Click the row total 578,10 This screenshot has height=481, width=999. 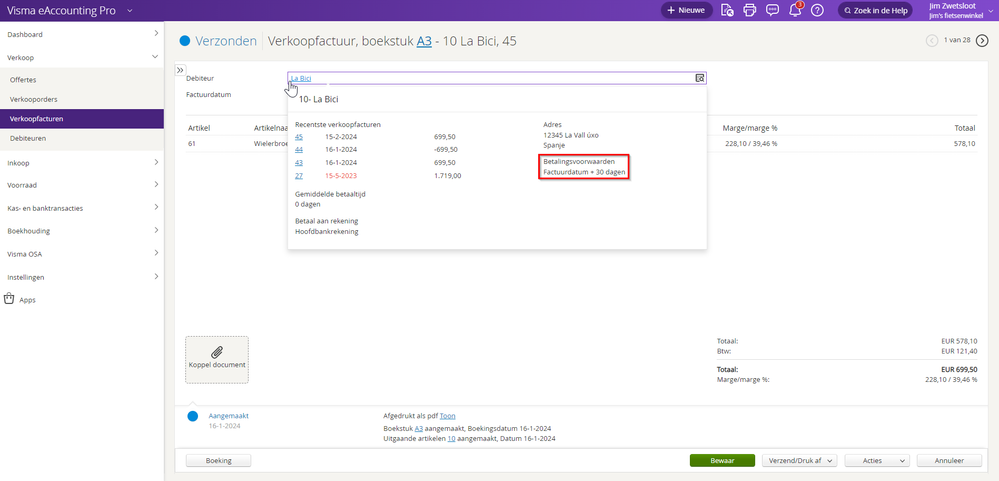point(964,144)
